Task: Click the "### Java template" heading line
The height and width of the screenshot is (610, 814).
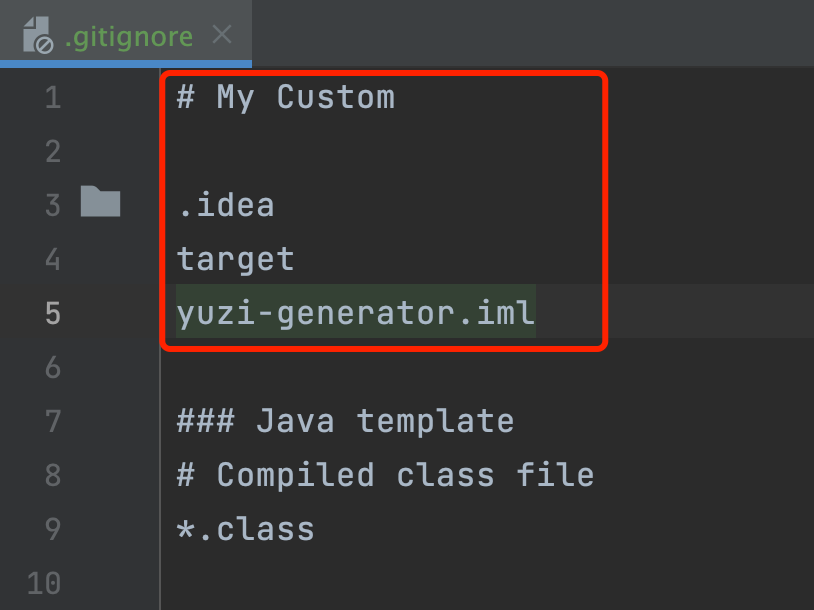Action: pyautogui.click(x=345, y=422)
